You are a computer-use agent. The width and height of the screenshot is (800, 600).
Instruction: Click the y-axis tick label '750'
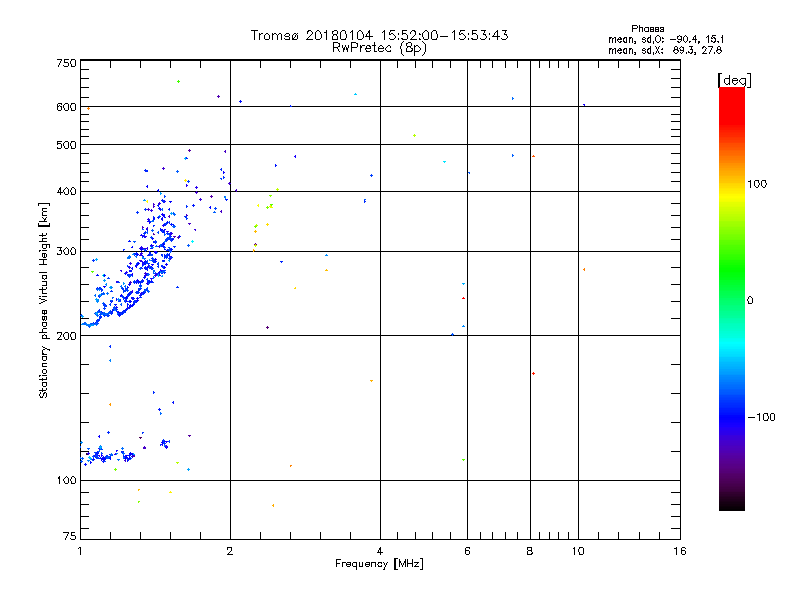coord(66,63)
